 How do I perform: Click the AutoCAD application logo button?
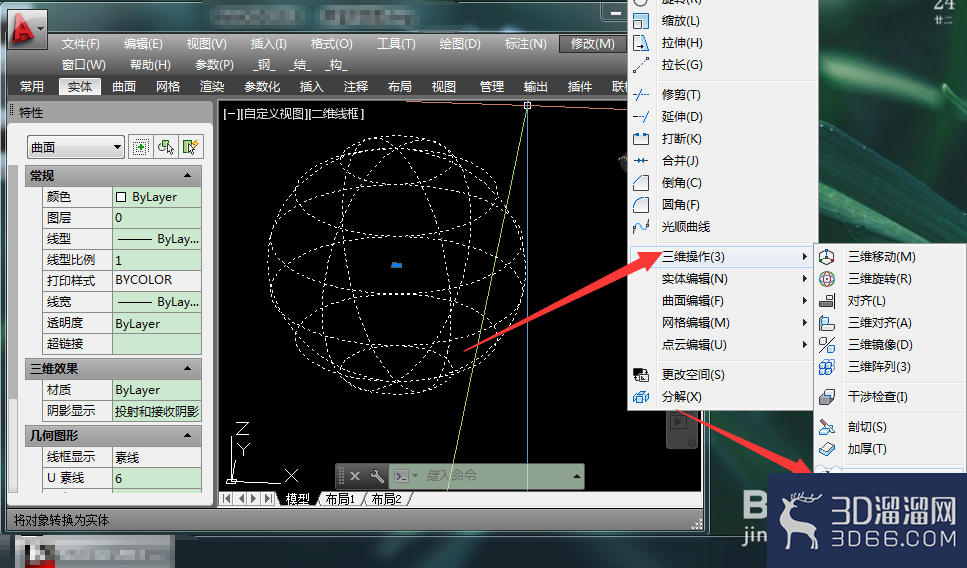click(x=27, y=29)
